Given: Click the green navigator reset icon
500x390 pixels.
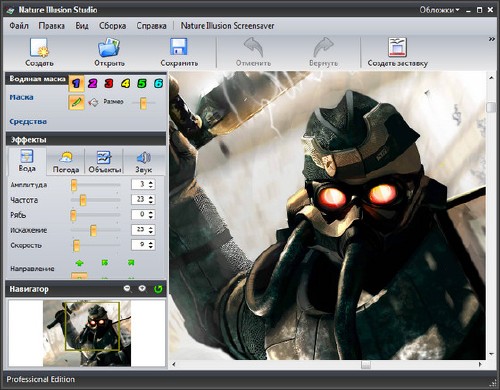Looking at the screenshot, I should (158, 289).
